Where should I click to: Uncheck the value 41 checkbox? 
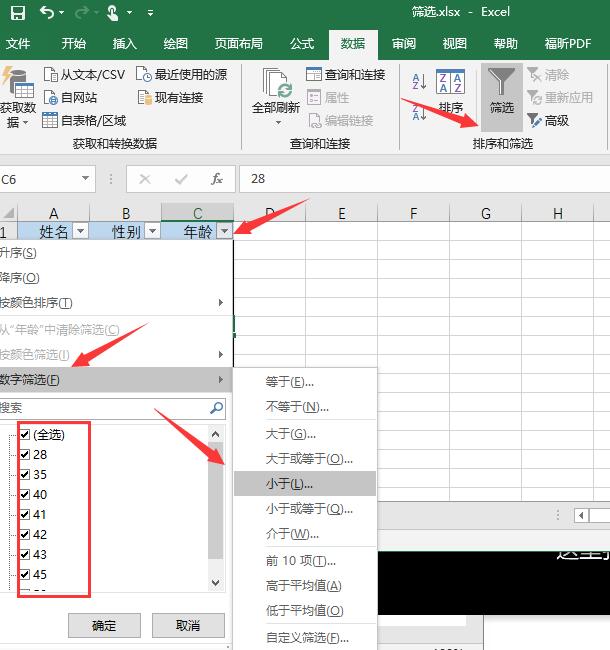tap(25, 514)
